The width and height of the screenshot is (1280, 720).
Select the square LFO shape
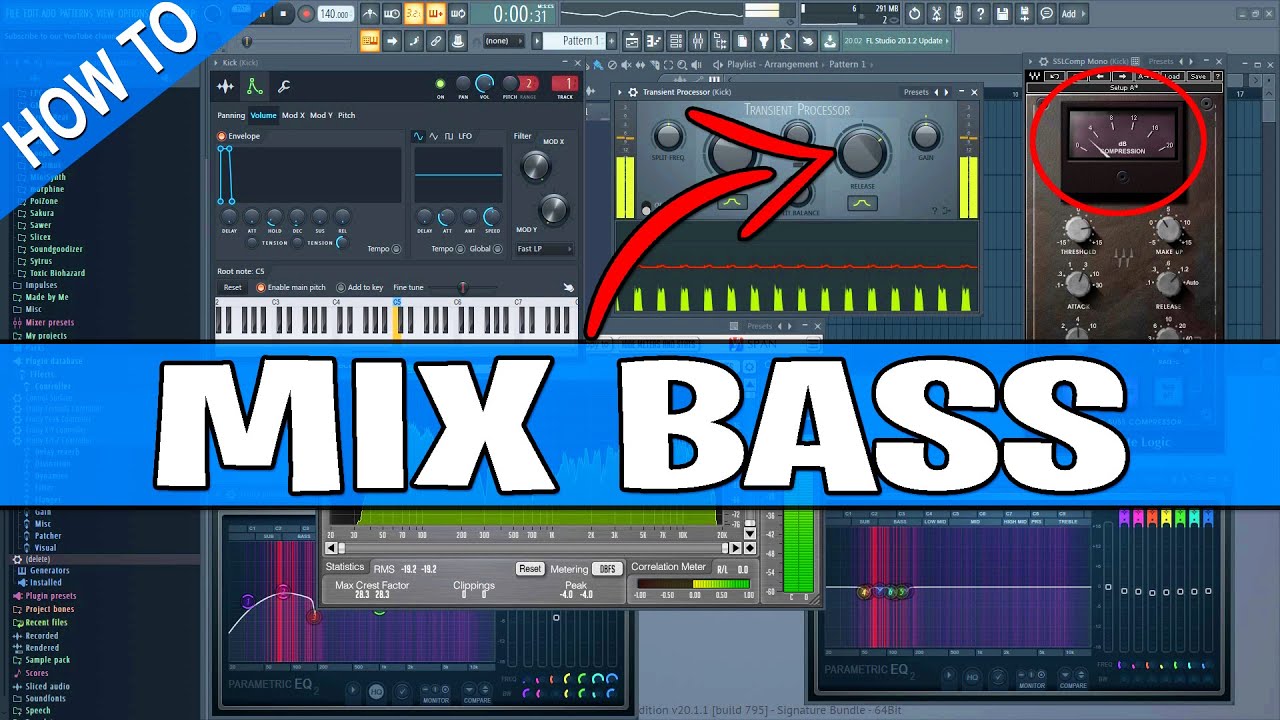(449, 136)
